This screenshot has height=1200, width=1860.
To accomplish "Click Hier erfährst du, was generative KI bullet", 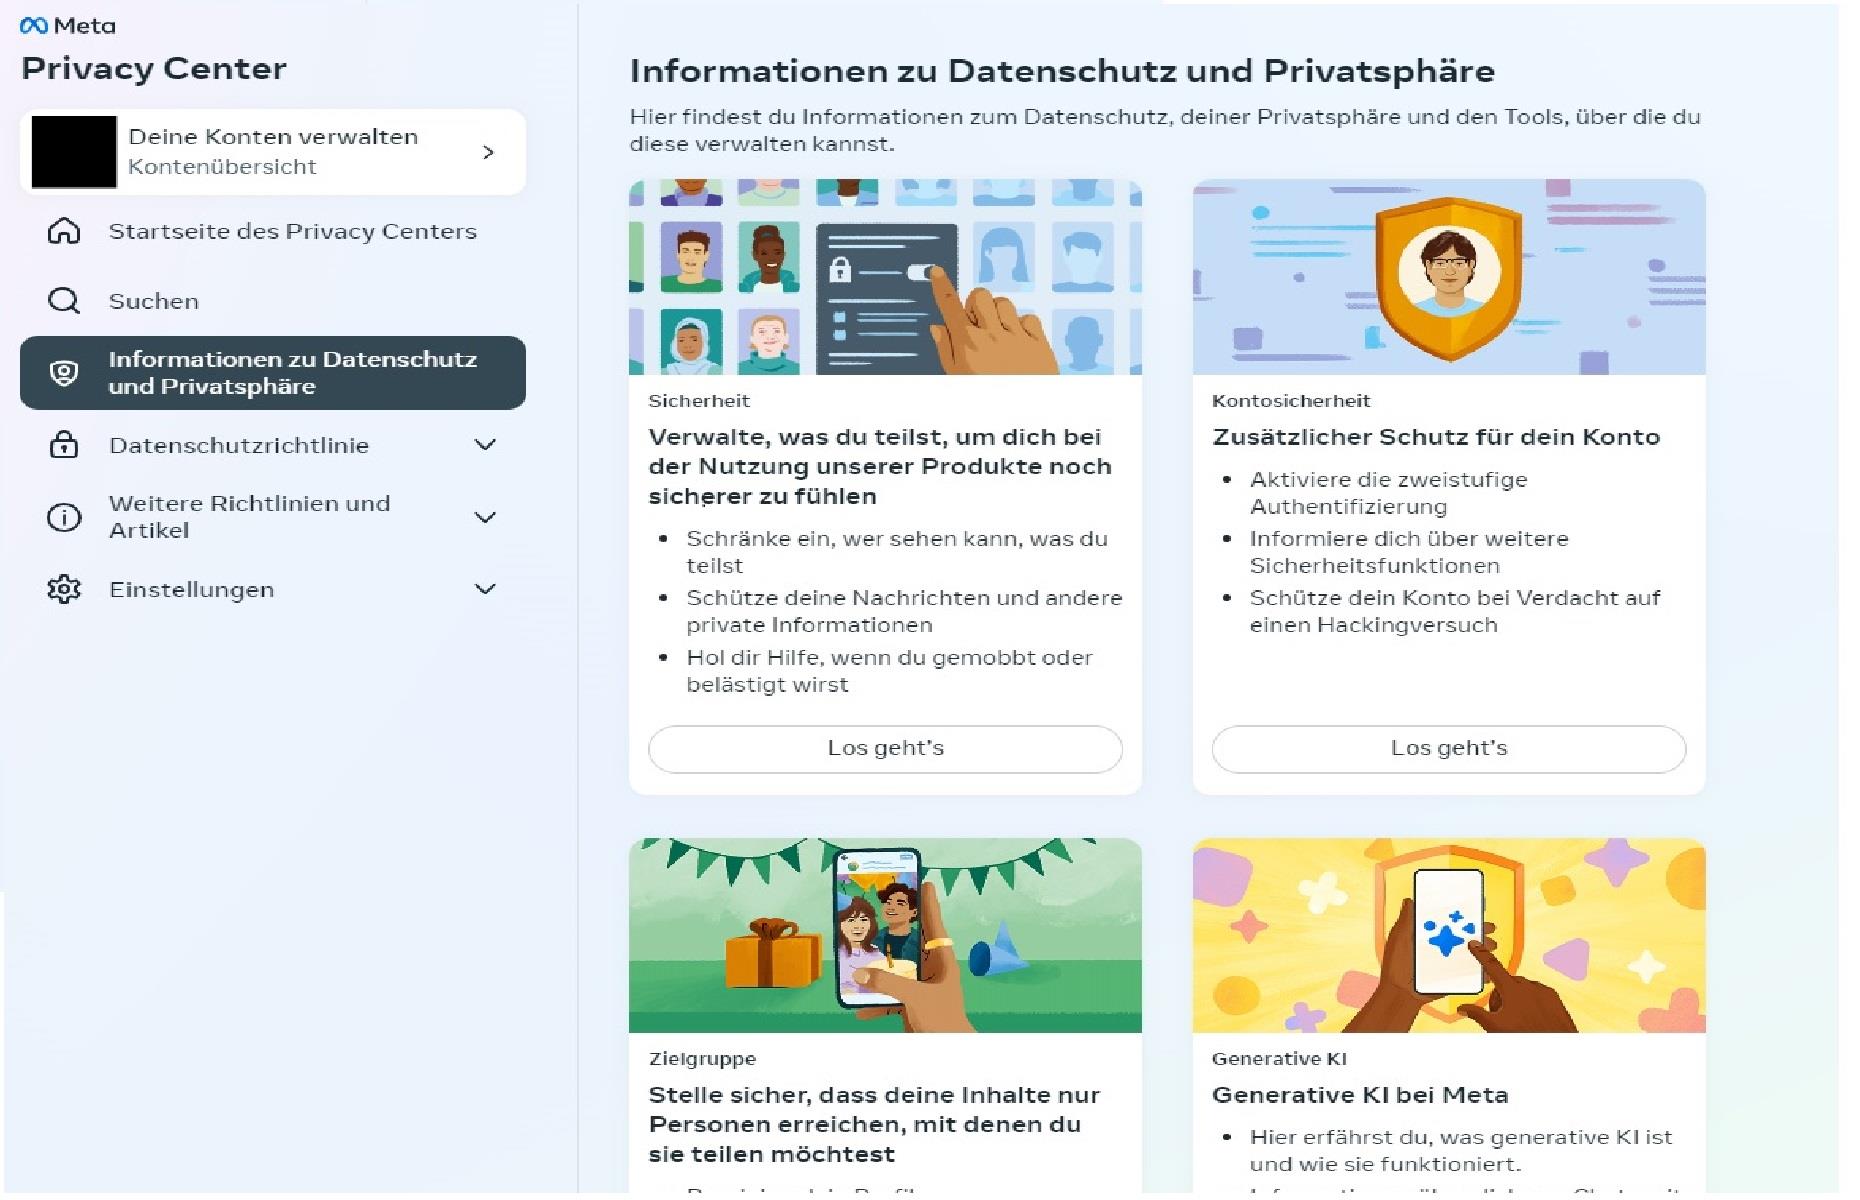I will click(x=1461, y=1151).
